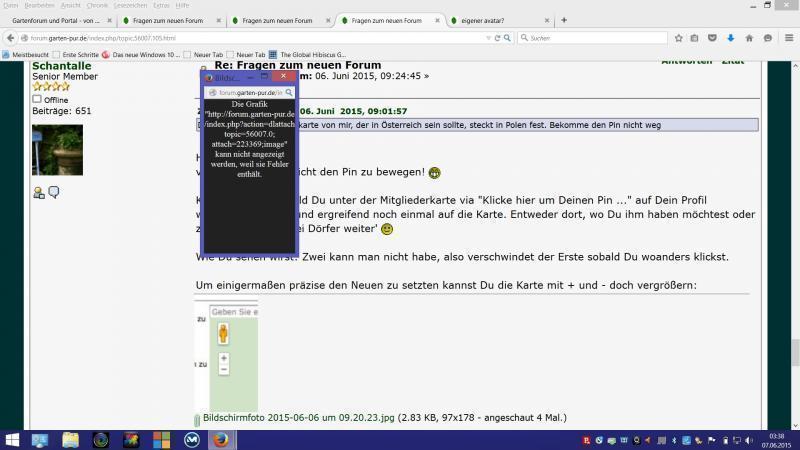Click the search magnifier in the popup window

289,91
